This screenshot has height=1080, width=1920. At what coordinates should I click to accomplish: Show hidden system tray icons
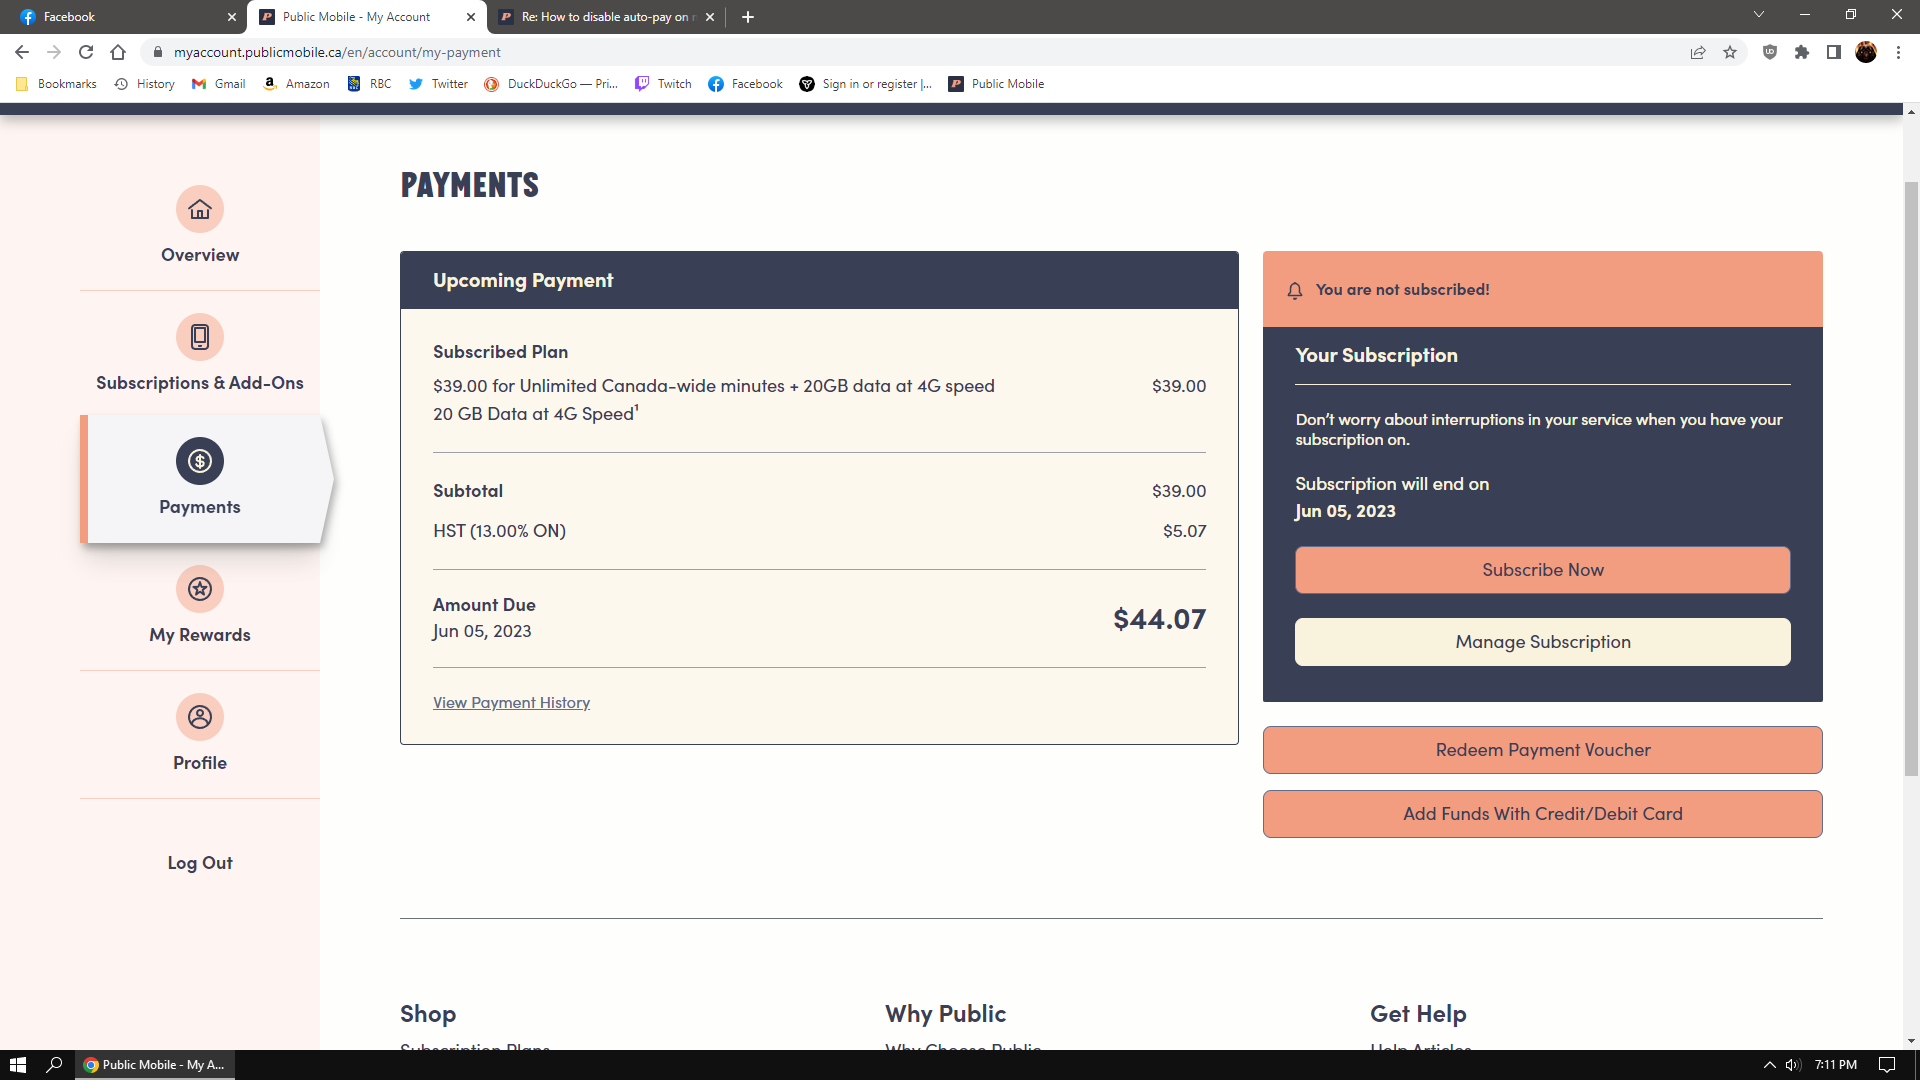1769,1065
